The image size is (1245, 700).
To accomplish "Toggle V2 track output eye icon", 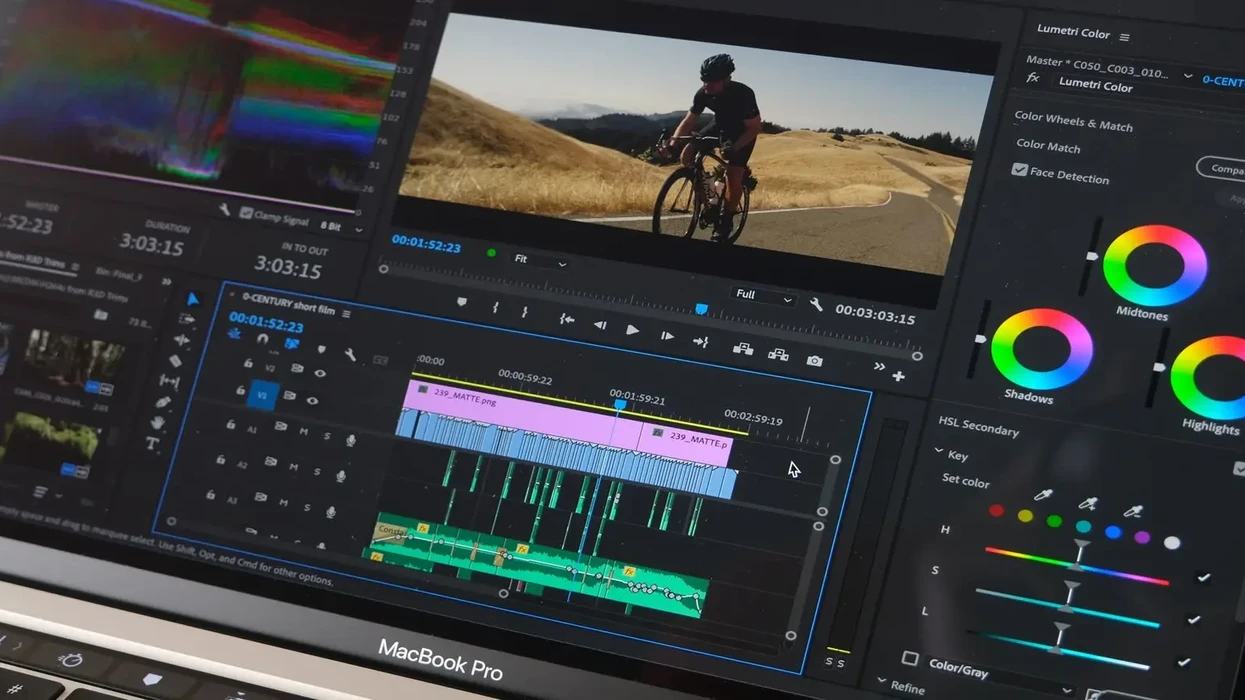I will [320, 373].
